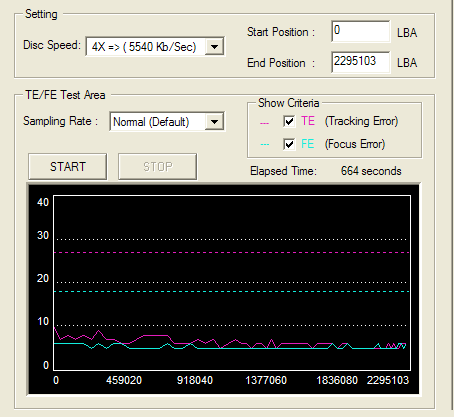Click the End Position input field
Screen dimensions: 454x417
[x=361, y=62]
